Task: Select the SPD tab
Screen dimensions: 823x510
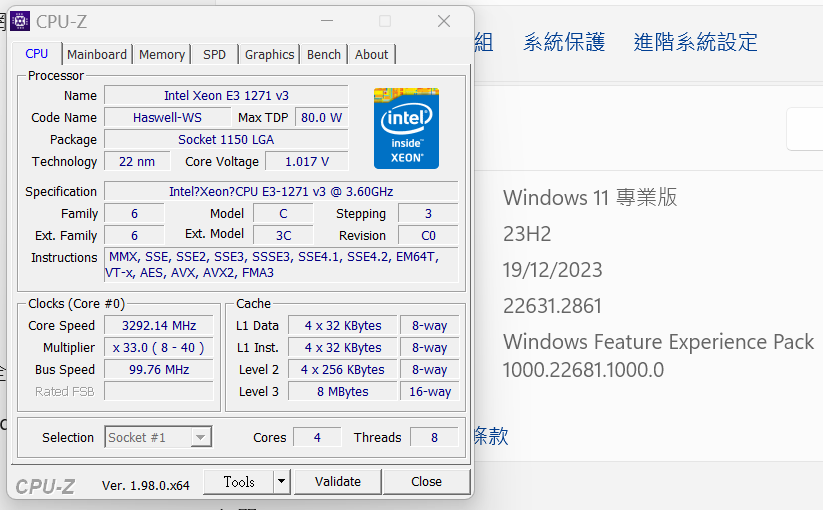Action: (214, 55)
